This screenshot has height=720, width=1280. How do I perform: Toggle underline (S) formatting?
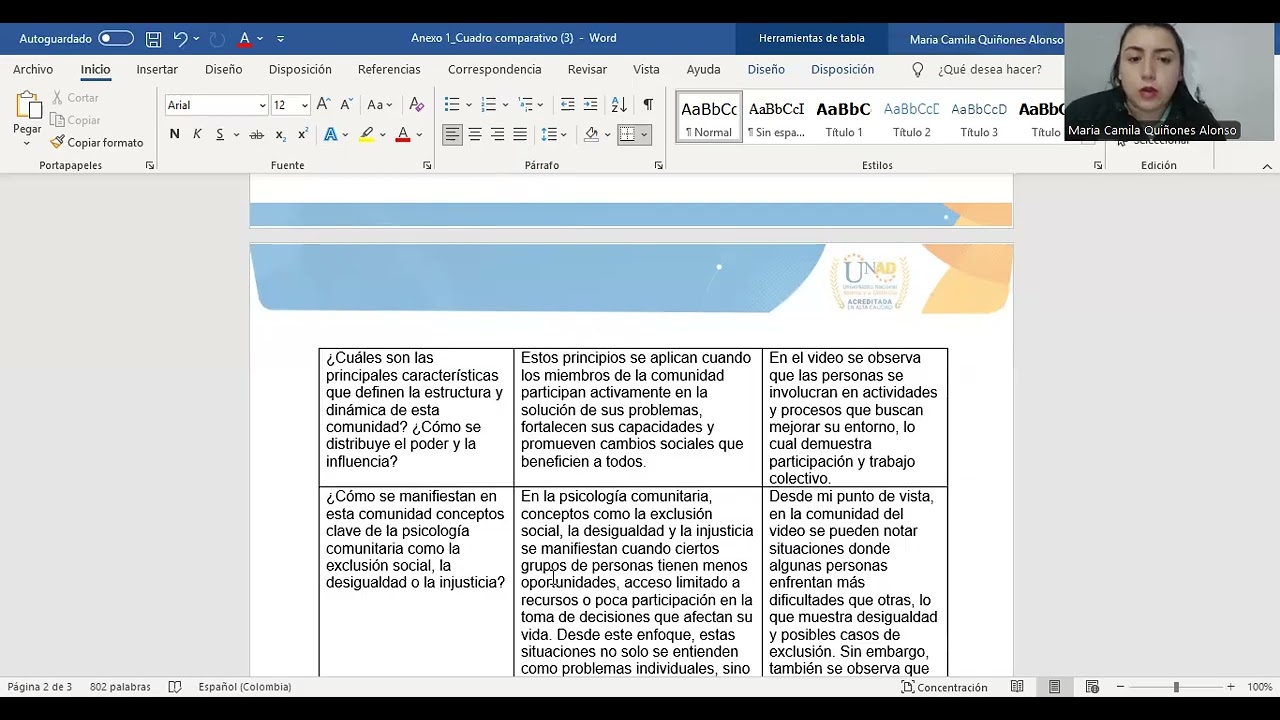220,134
